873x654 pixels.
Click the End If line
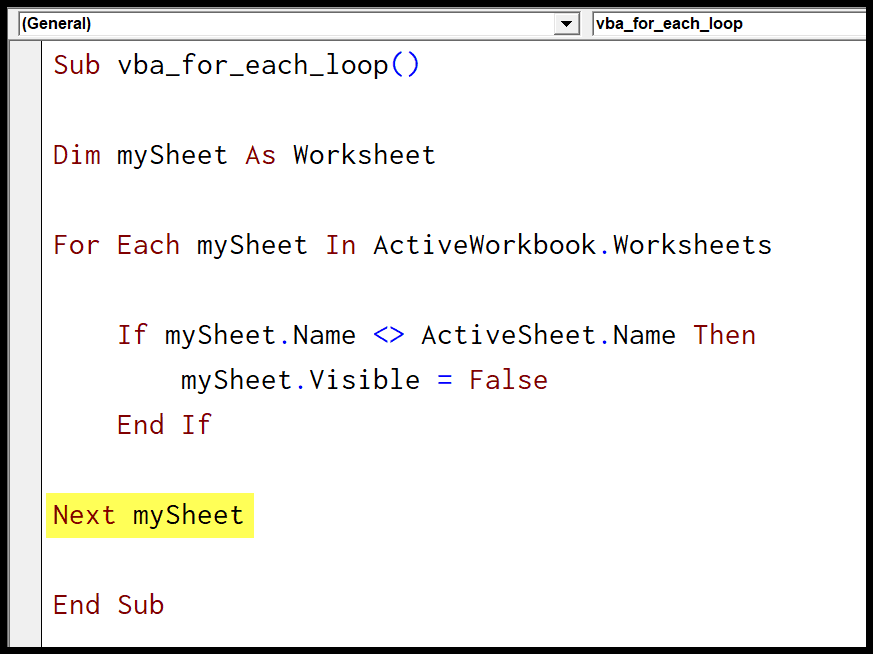coord(164,425)
